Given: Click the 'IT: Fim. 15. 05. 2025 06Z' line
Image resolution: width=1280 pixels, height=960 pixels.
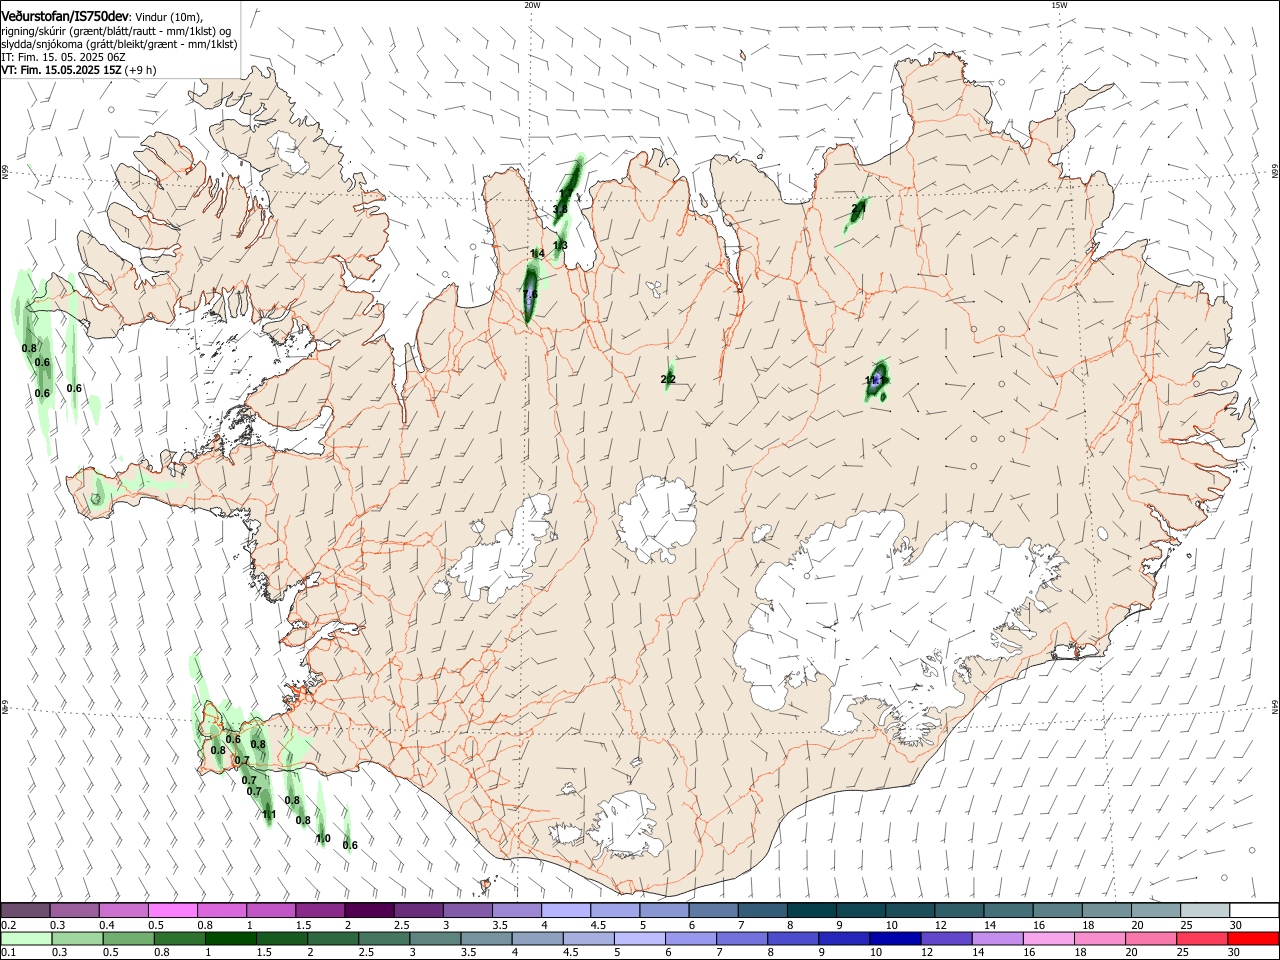Looking at the screenshot, I should click(x=63, y=57).
